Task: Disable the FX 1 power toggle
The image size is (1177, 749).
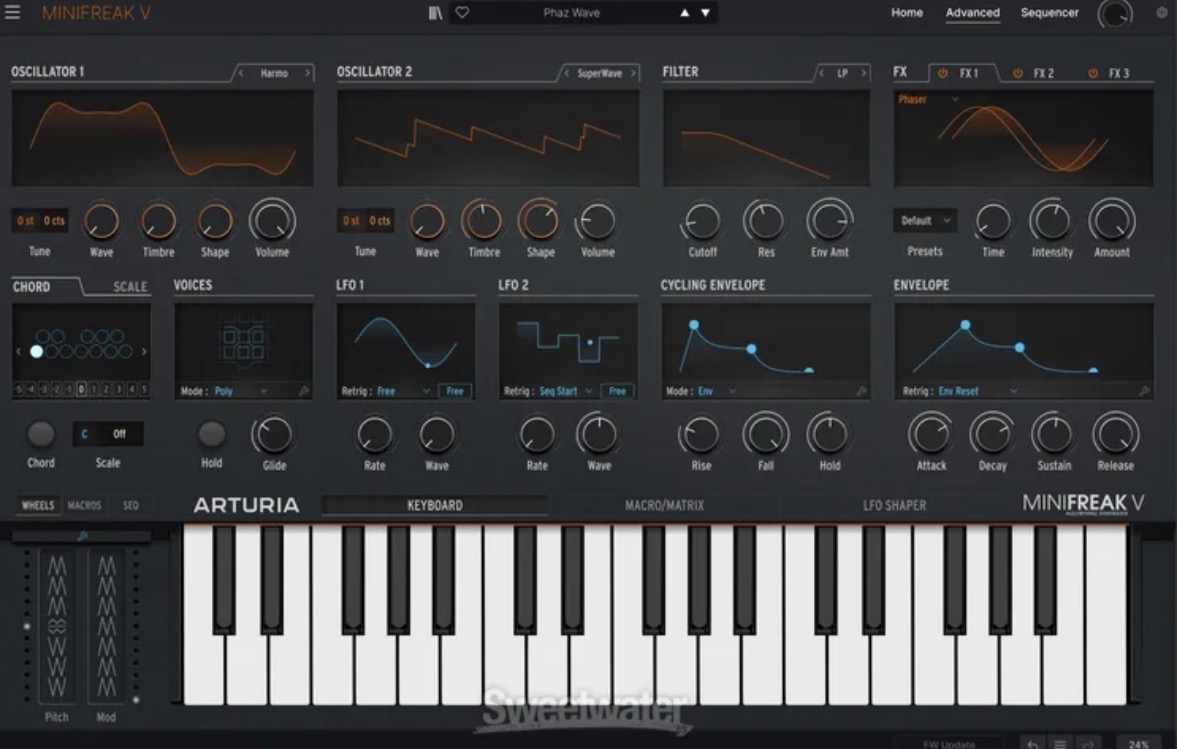Action: 943,72
